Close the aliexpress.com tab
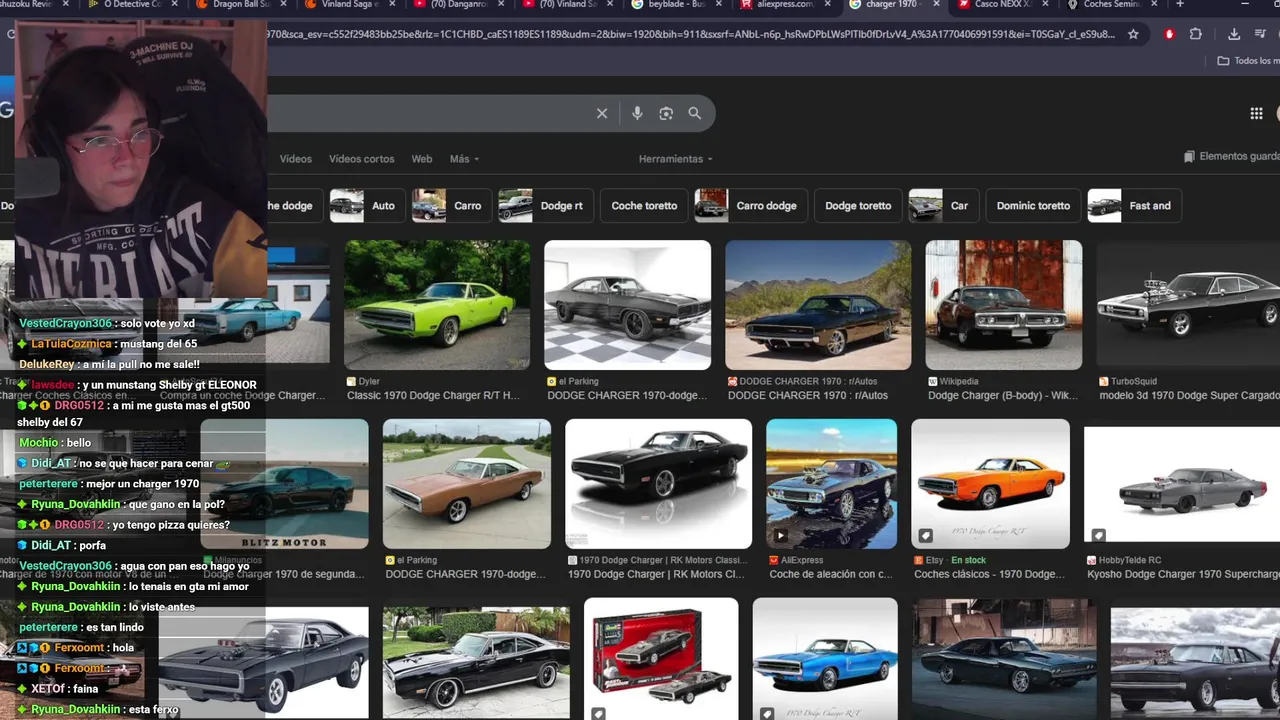 [x=828, y=5]
